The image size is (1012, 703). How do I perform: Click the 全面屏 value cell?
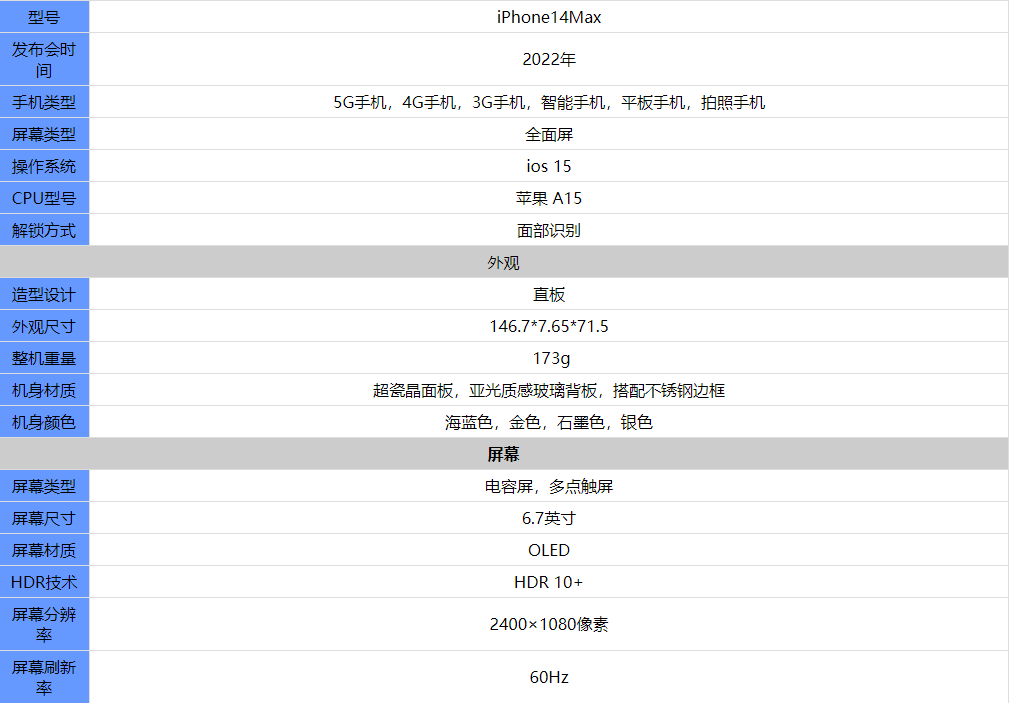[x=549, y=134]
